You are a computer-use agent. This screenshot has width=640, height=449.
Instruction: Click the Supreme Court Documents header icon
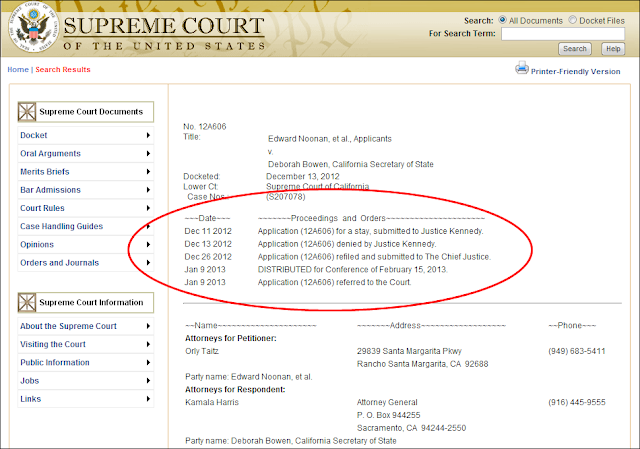click(27, 112)
